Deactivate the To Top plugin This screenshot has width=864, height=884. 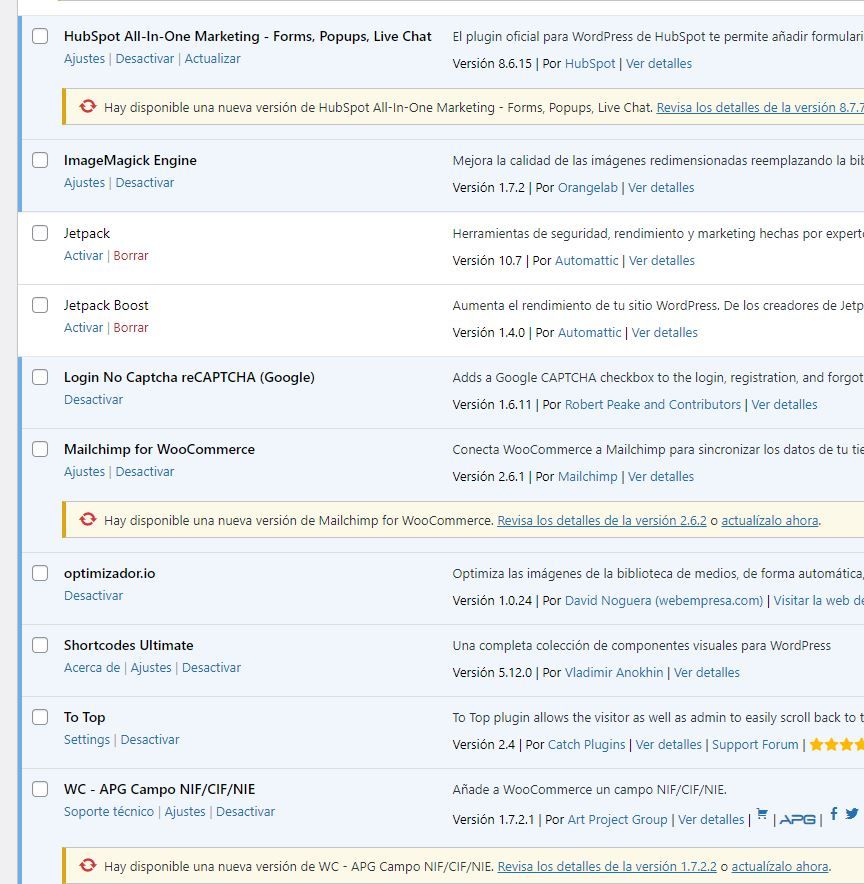150,740
